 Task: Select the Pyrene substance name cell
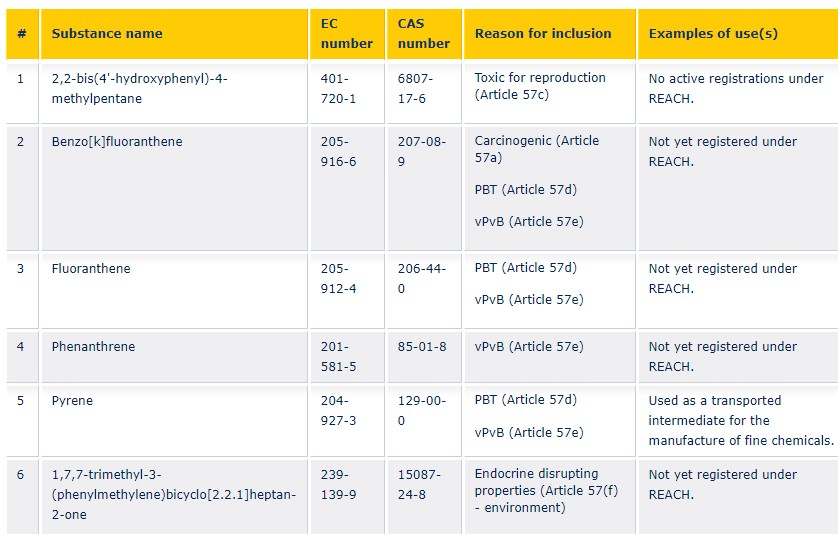pos(72,401)
